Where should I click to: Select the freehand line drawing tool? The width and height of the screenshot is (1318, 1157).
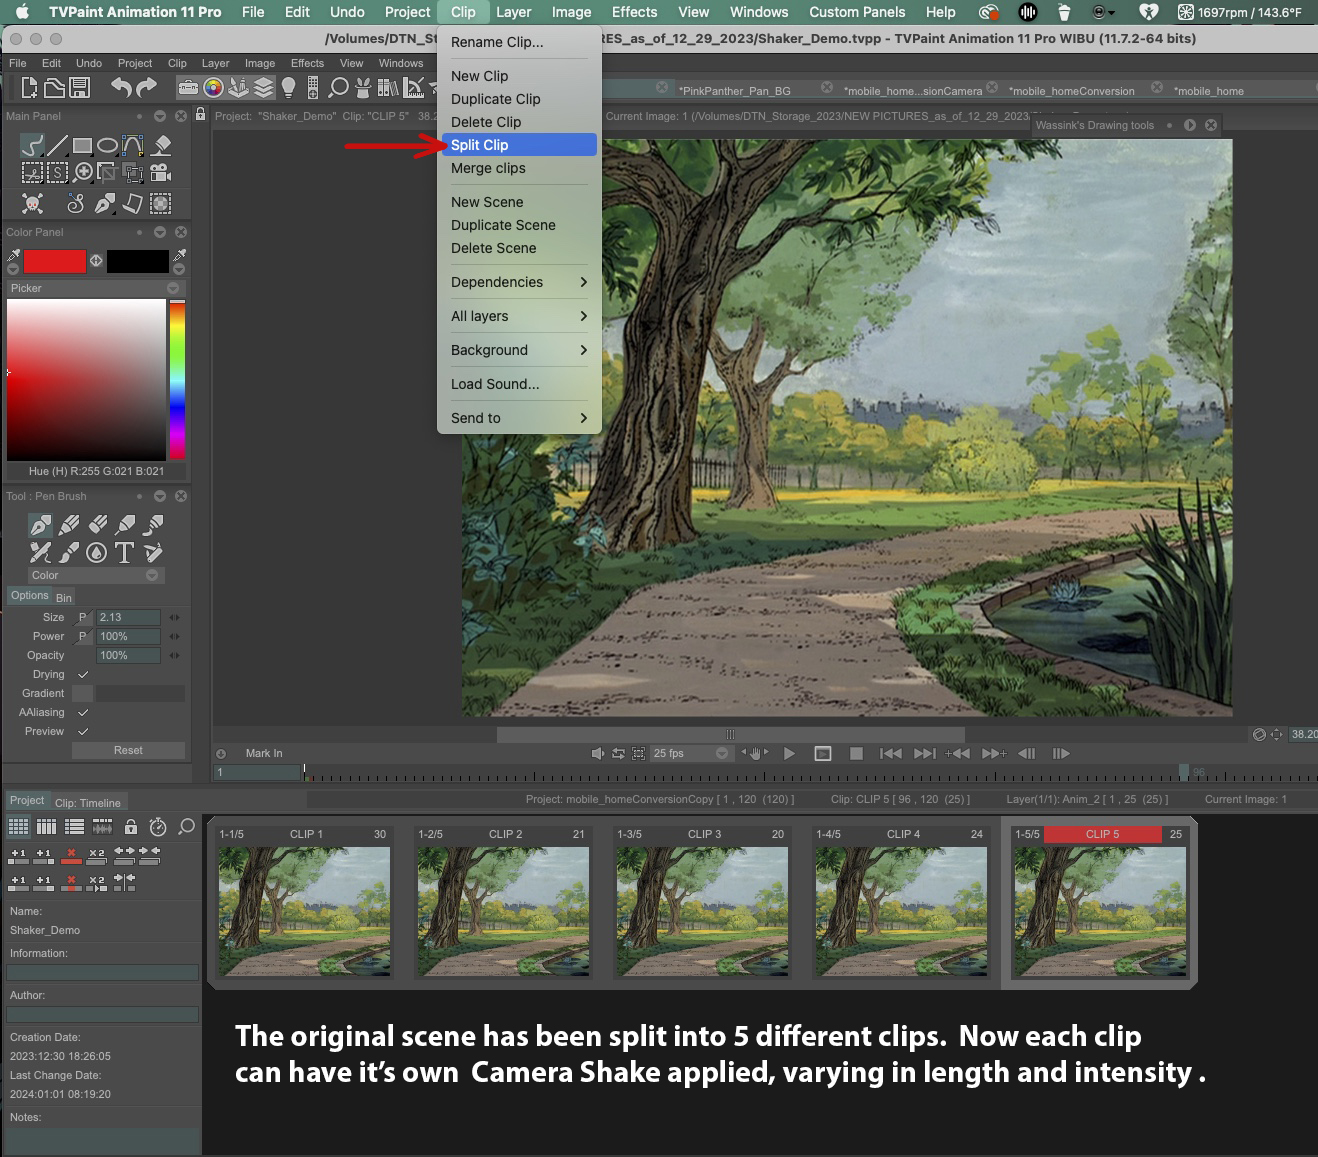pos(32,146)
